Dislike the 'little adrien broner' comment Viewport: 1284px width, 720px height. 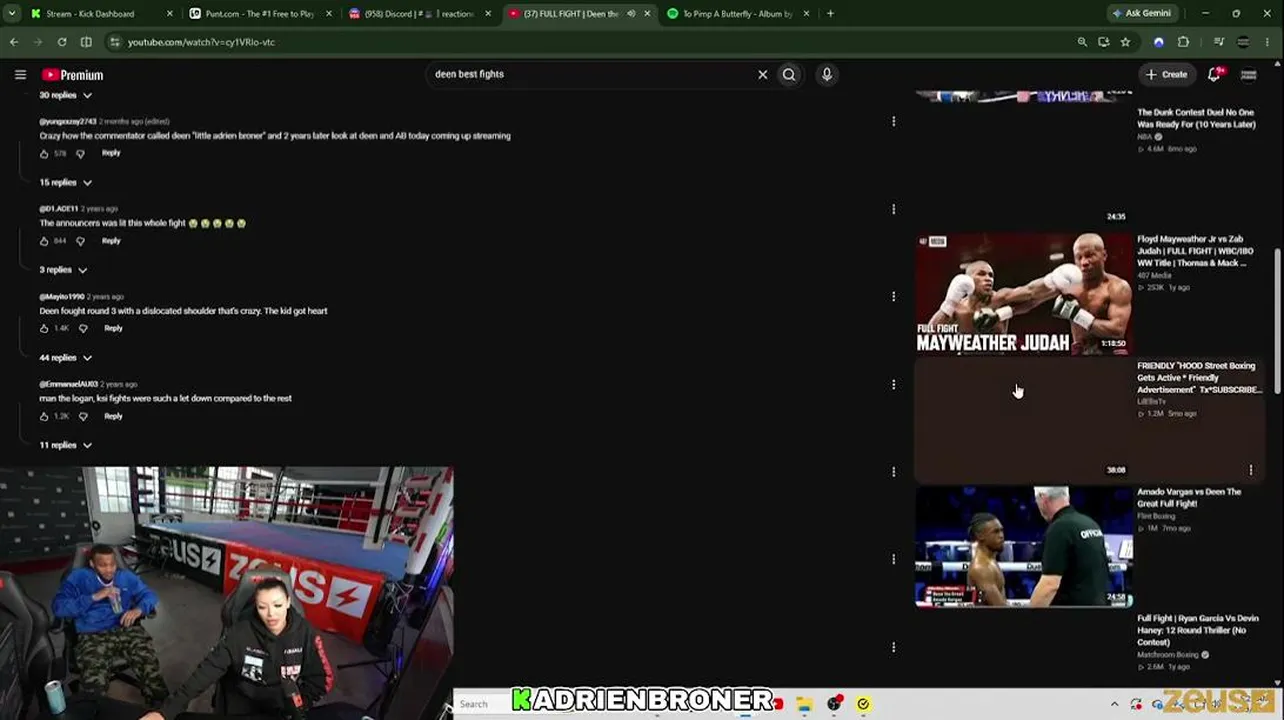80,154
